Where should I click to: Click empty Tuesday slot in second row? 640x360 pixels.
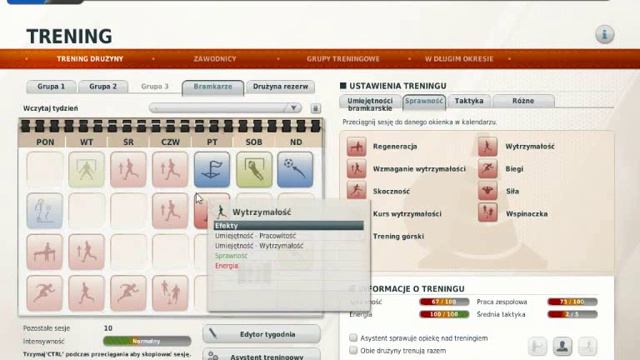87,211
